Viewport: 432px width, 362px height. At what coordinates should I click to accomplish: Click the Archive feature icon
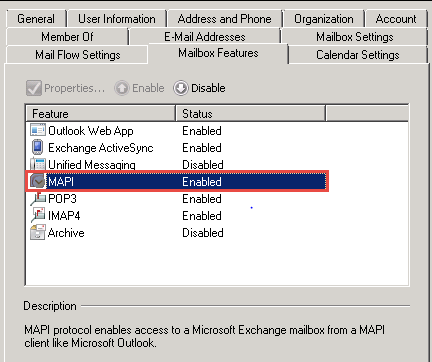click(x=37, y=232)
